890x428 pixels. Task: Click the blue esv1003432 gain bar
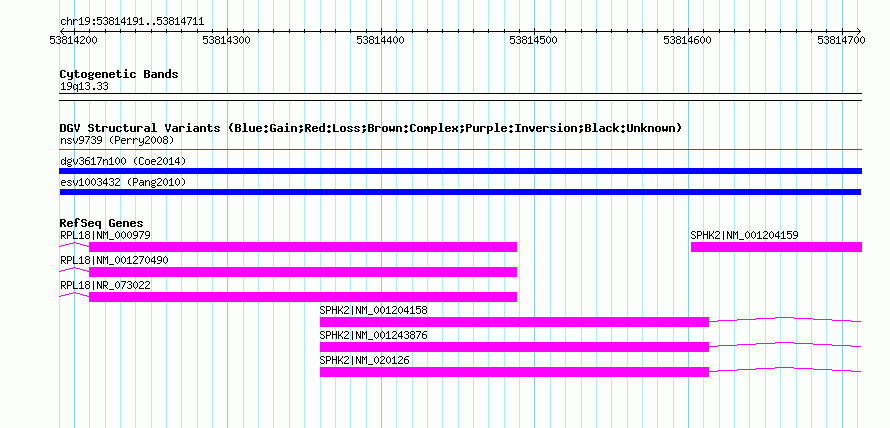[460, 192]
